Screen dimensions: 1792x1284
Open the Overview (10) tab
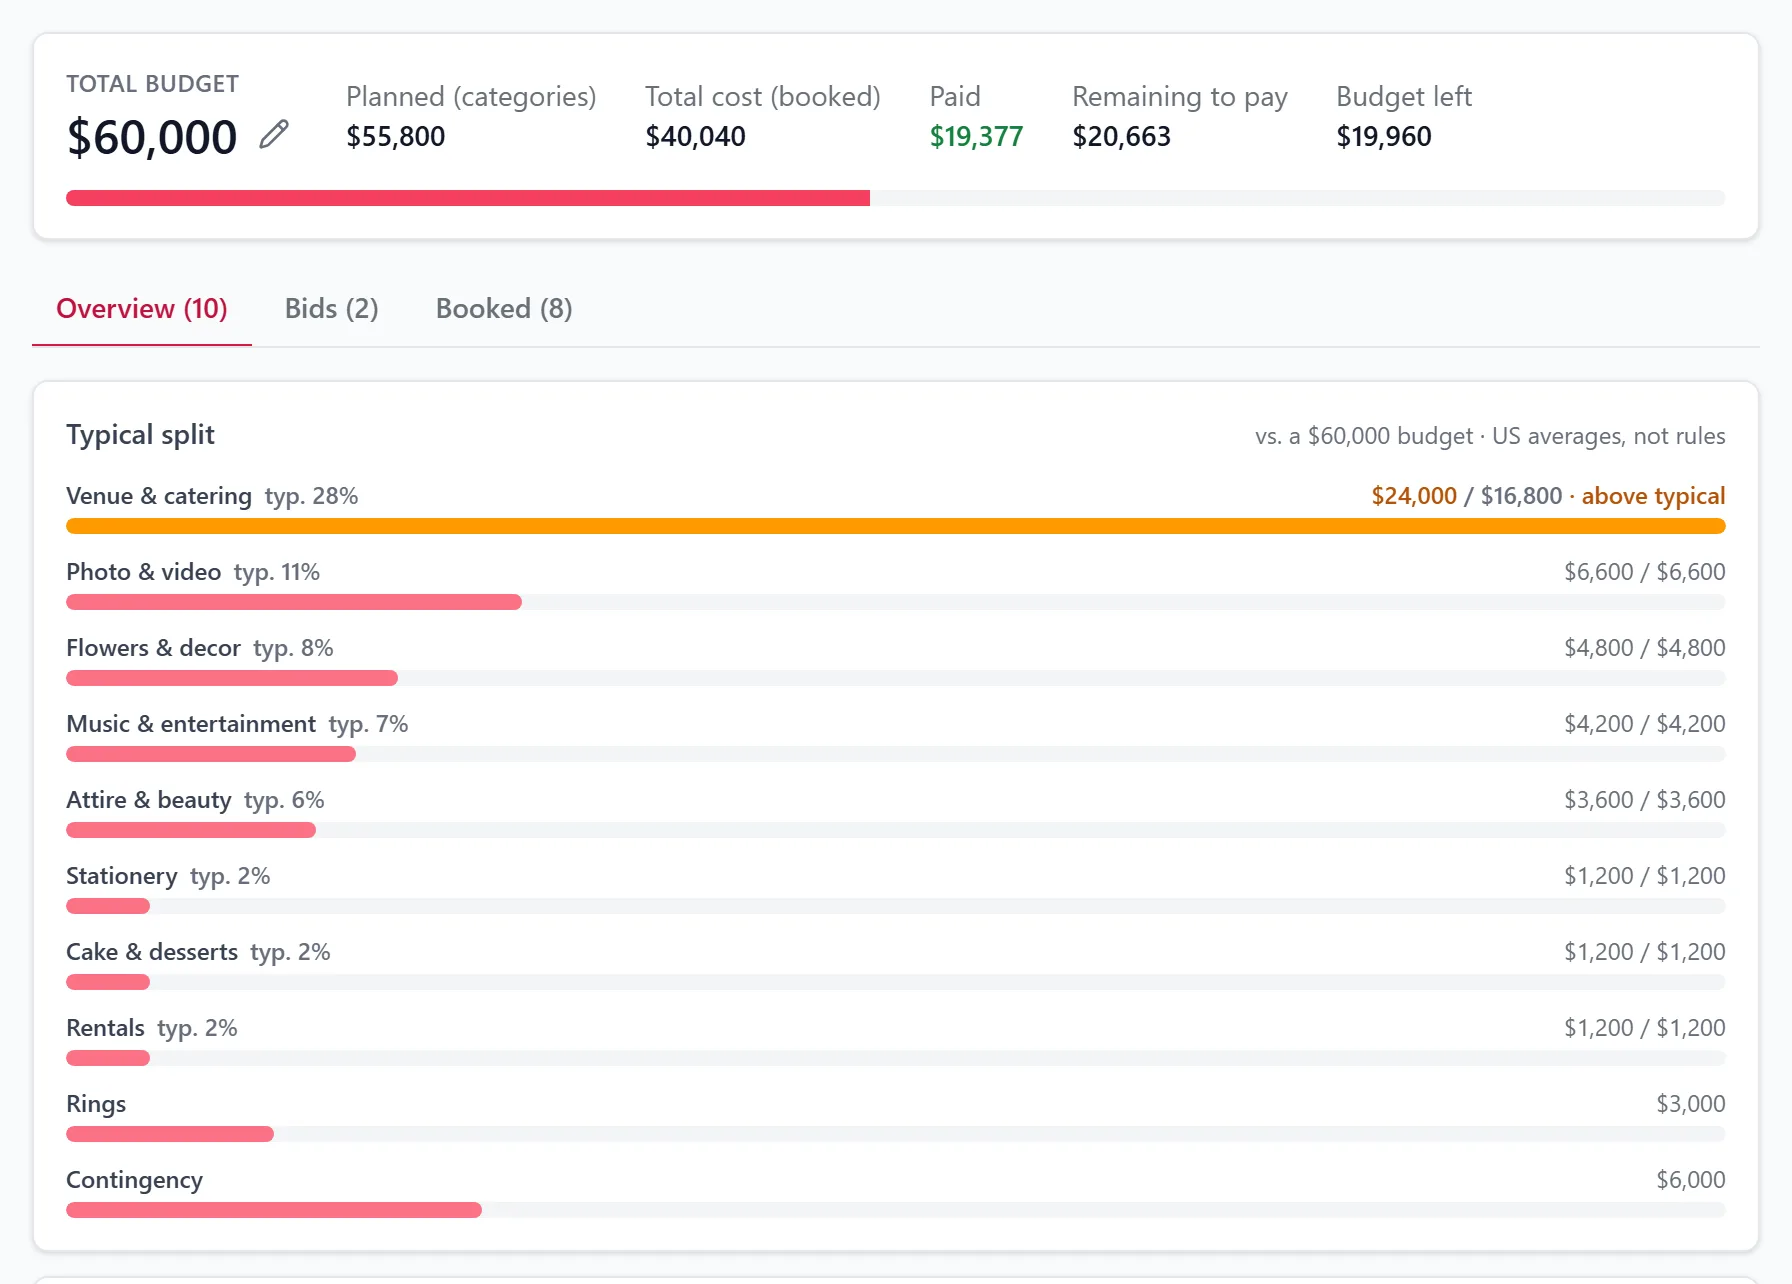(x=142, y=309)
